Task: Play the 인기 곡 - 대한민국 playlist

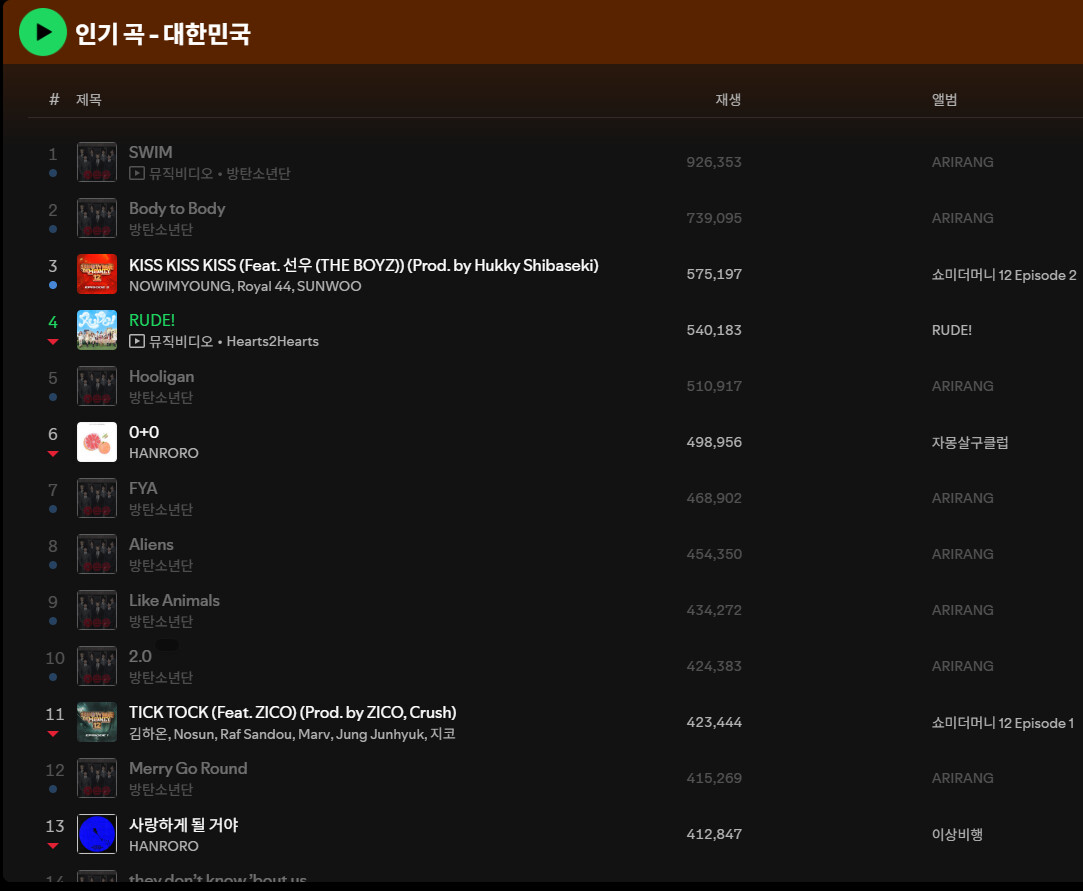Action: coord(43,32)
